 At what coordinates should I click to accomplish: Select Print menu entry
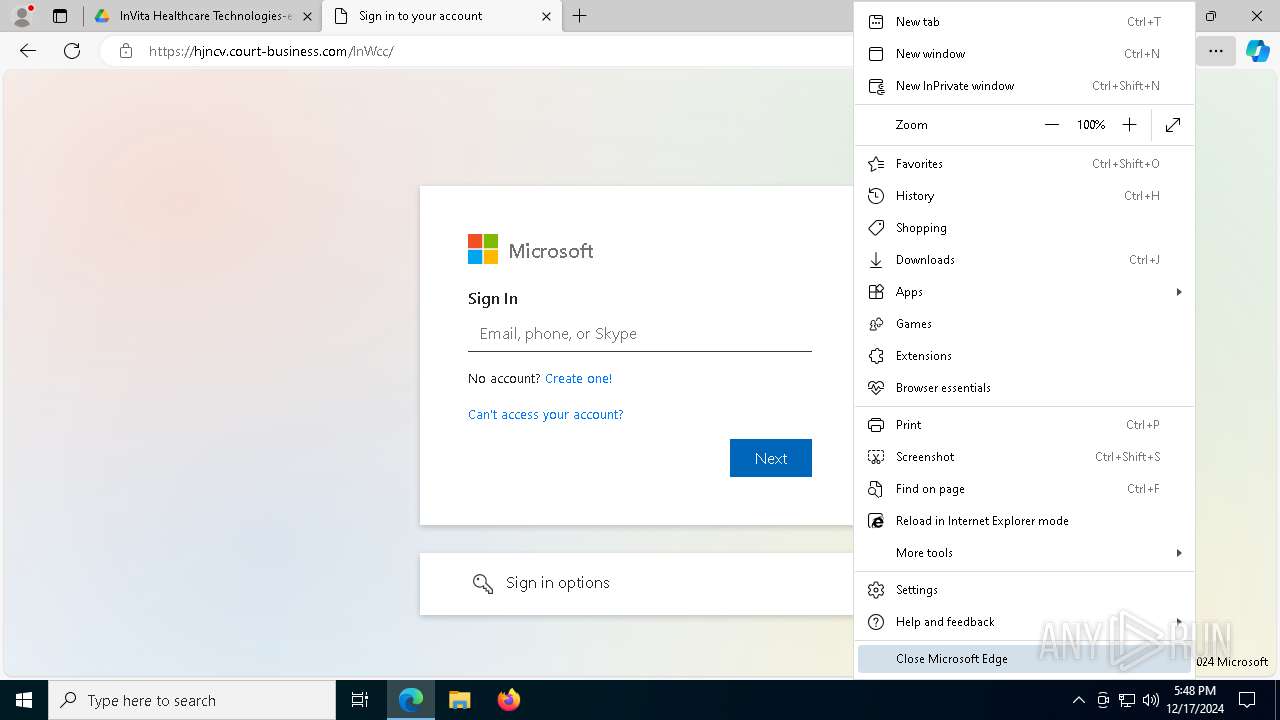(x=1025, y=425)
